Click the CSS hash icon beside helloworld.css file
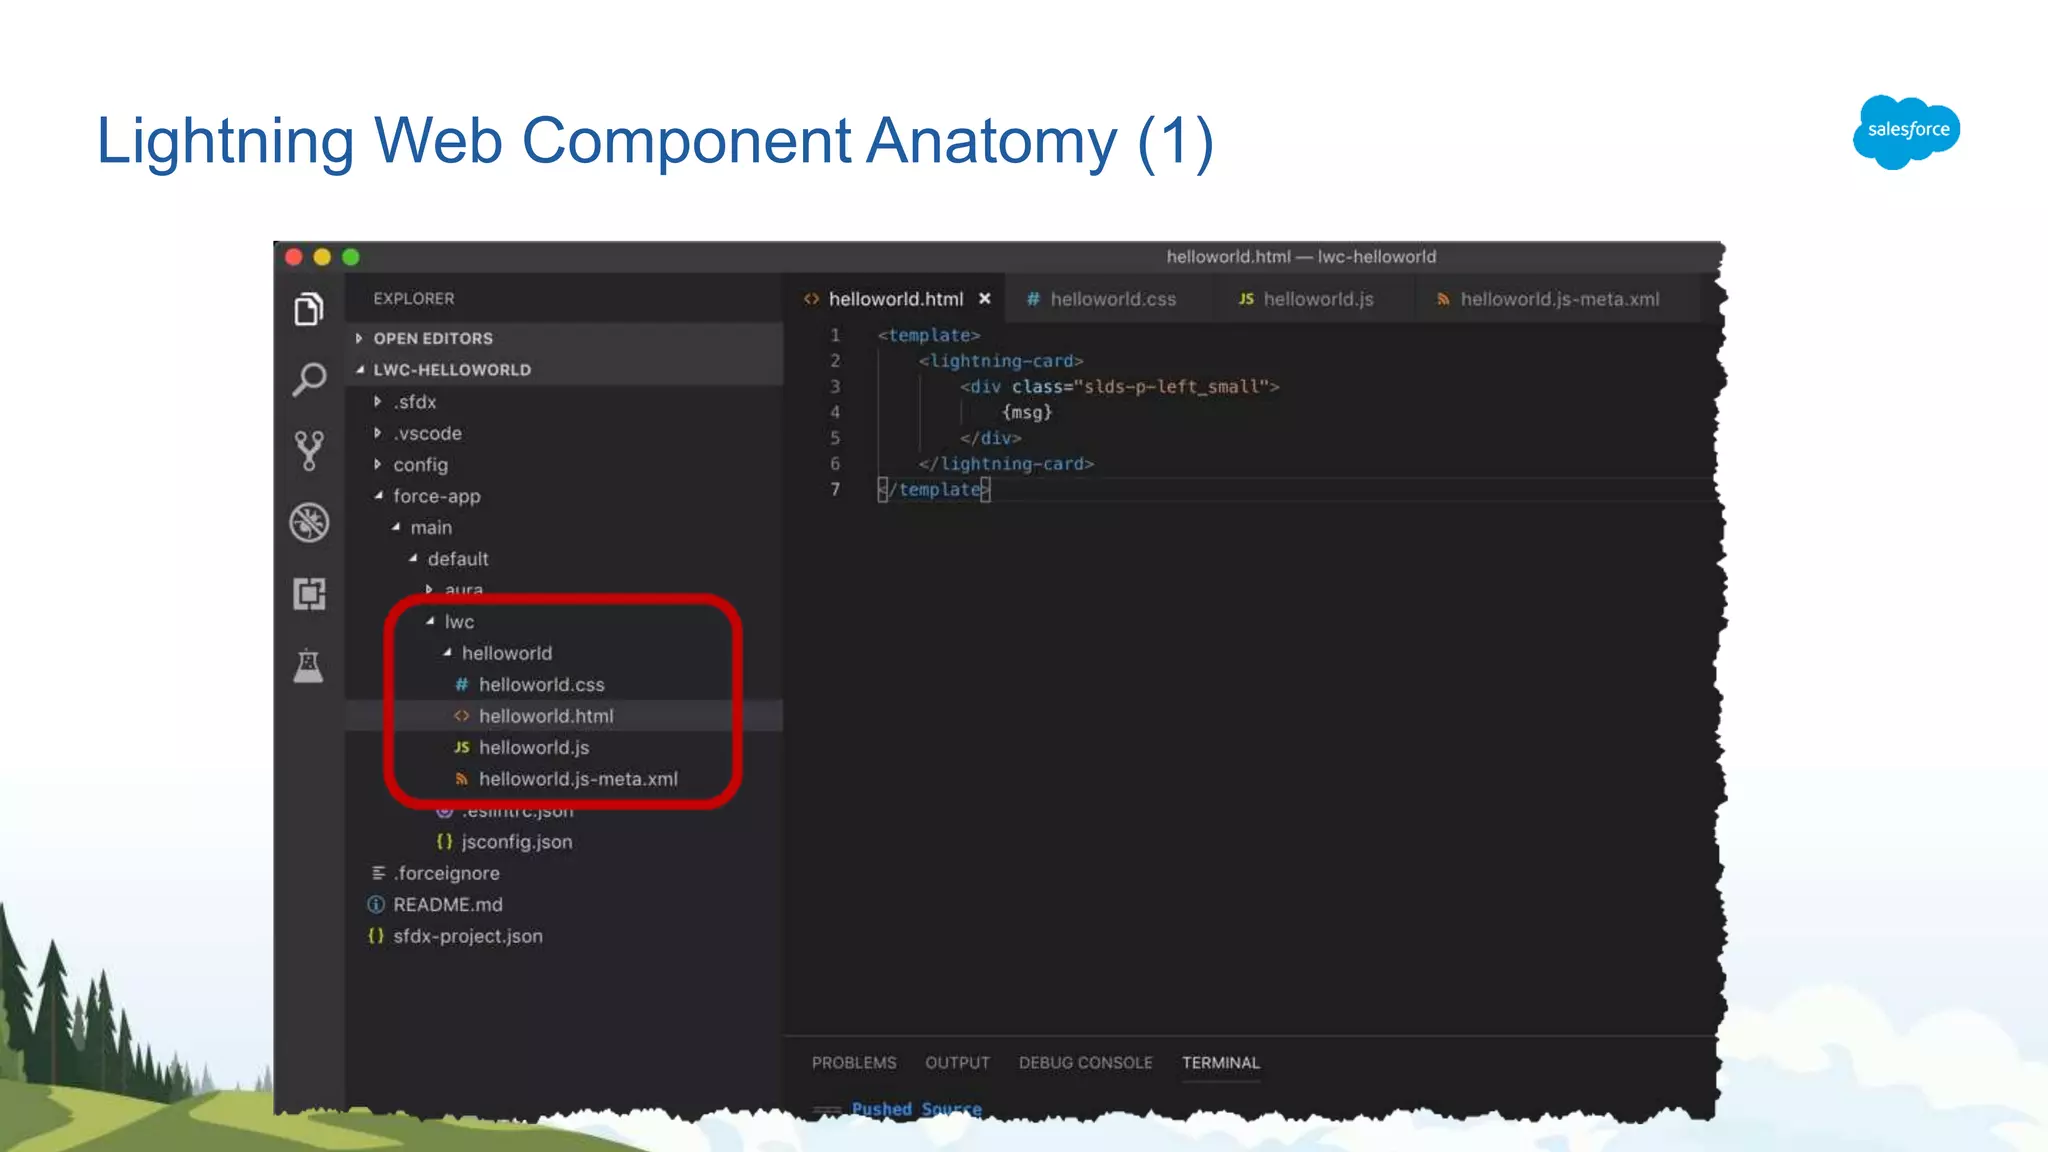 [x=461, y=685]
